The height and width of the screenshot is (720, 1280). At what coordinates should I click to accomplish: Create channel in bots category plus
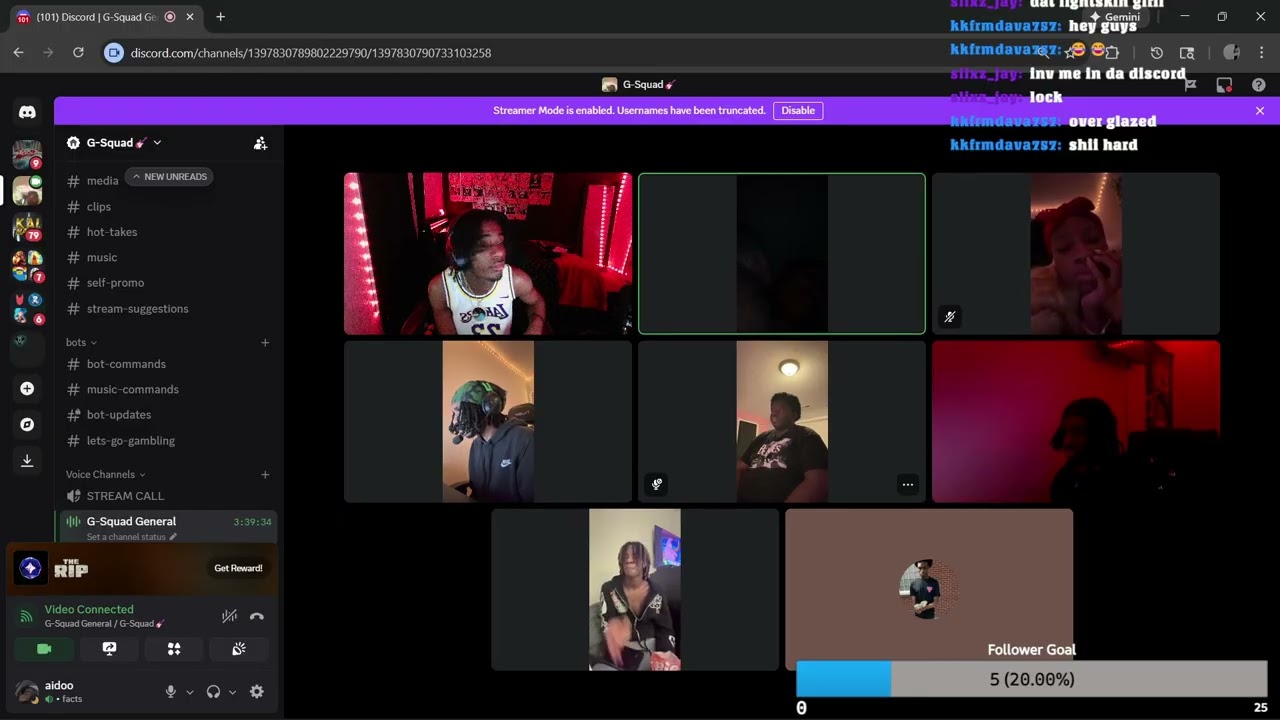[265, 342]
